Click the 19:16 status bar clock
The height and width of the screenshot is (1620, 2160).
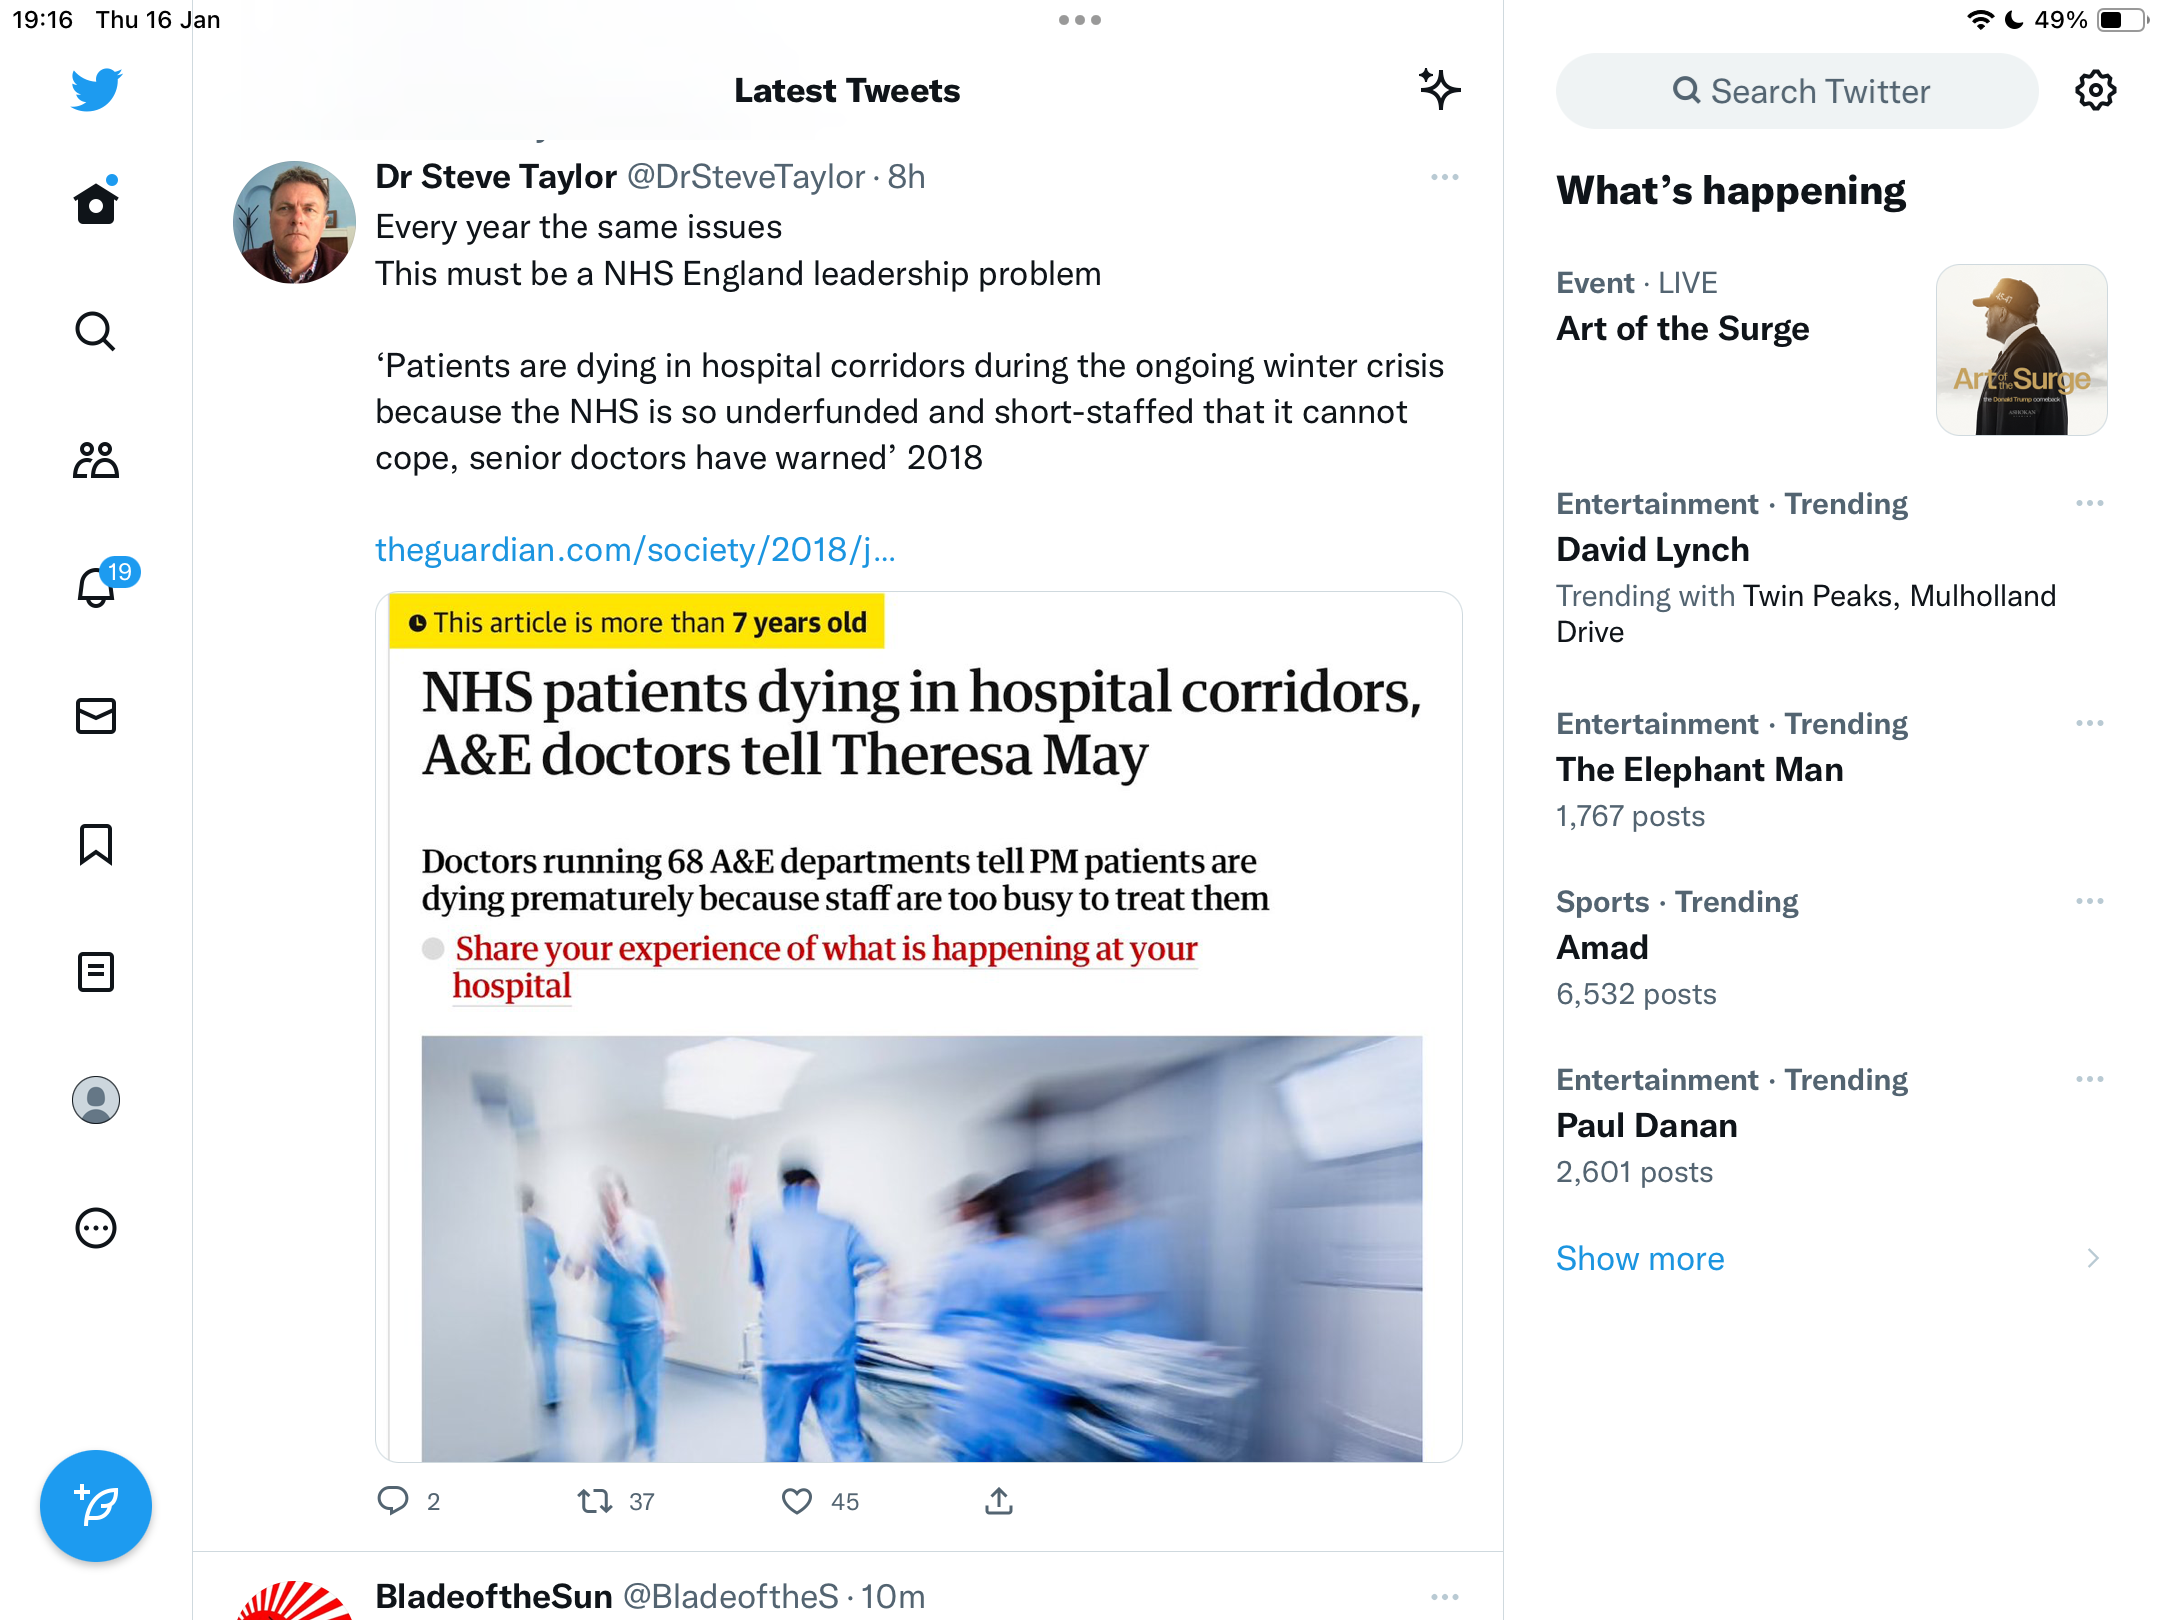[42, 20]
